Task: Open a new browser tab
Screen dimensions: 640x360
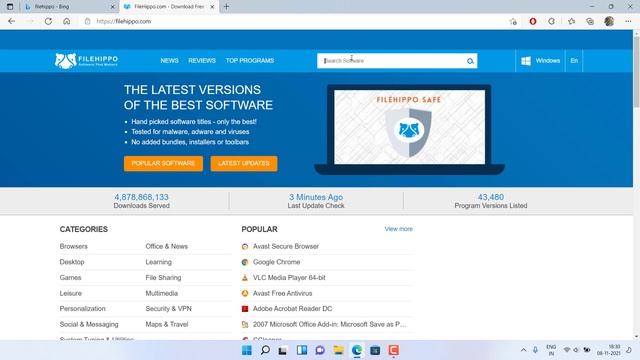Action: [x=226, y=7]
